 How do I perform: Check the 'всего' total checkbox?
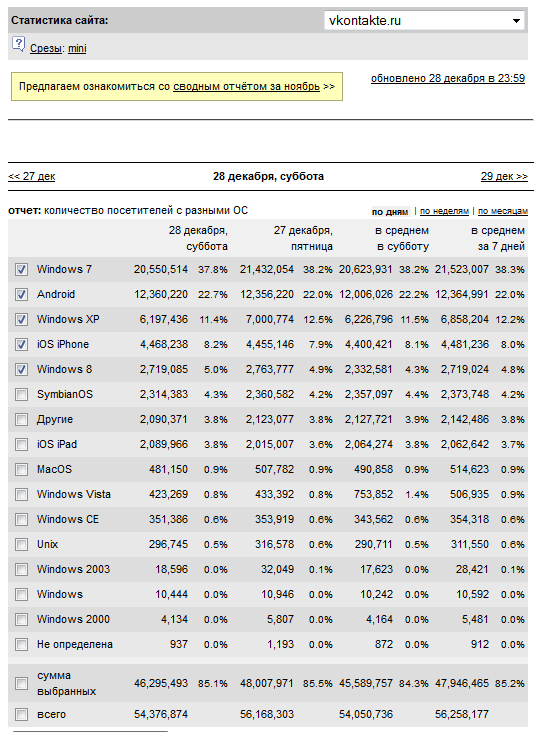(21, 714)
